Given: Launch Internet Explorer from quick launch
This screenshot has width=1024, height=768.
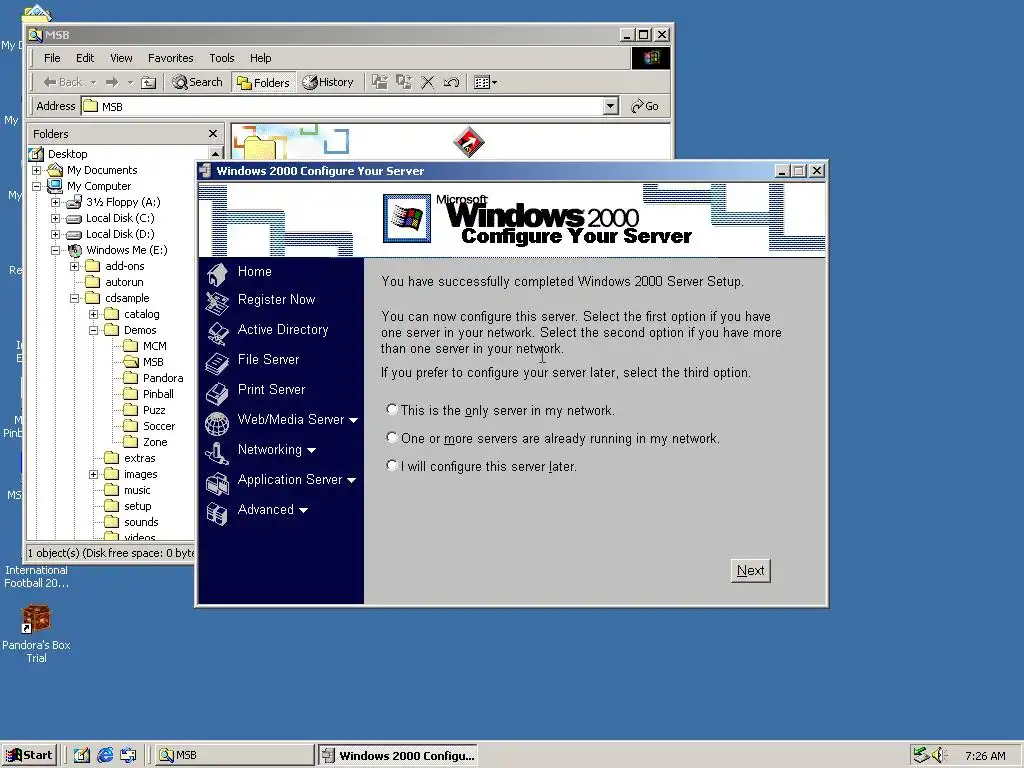Looking at the screenshot, I should pyautogui.click(x=105, y=755).
